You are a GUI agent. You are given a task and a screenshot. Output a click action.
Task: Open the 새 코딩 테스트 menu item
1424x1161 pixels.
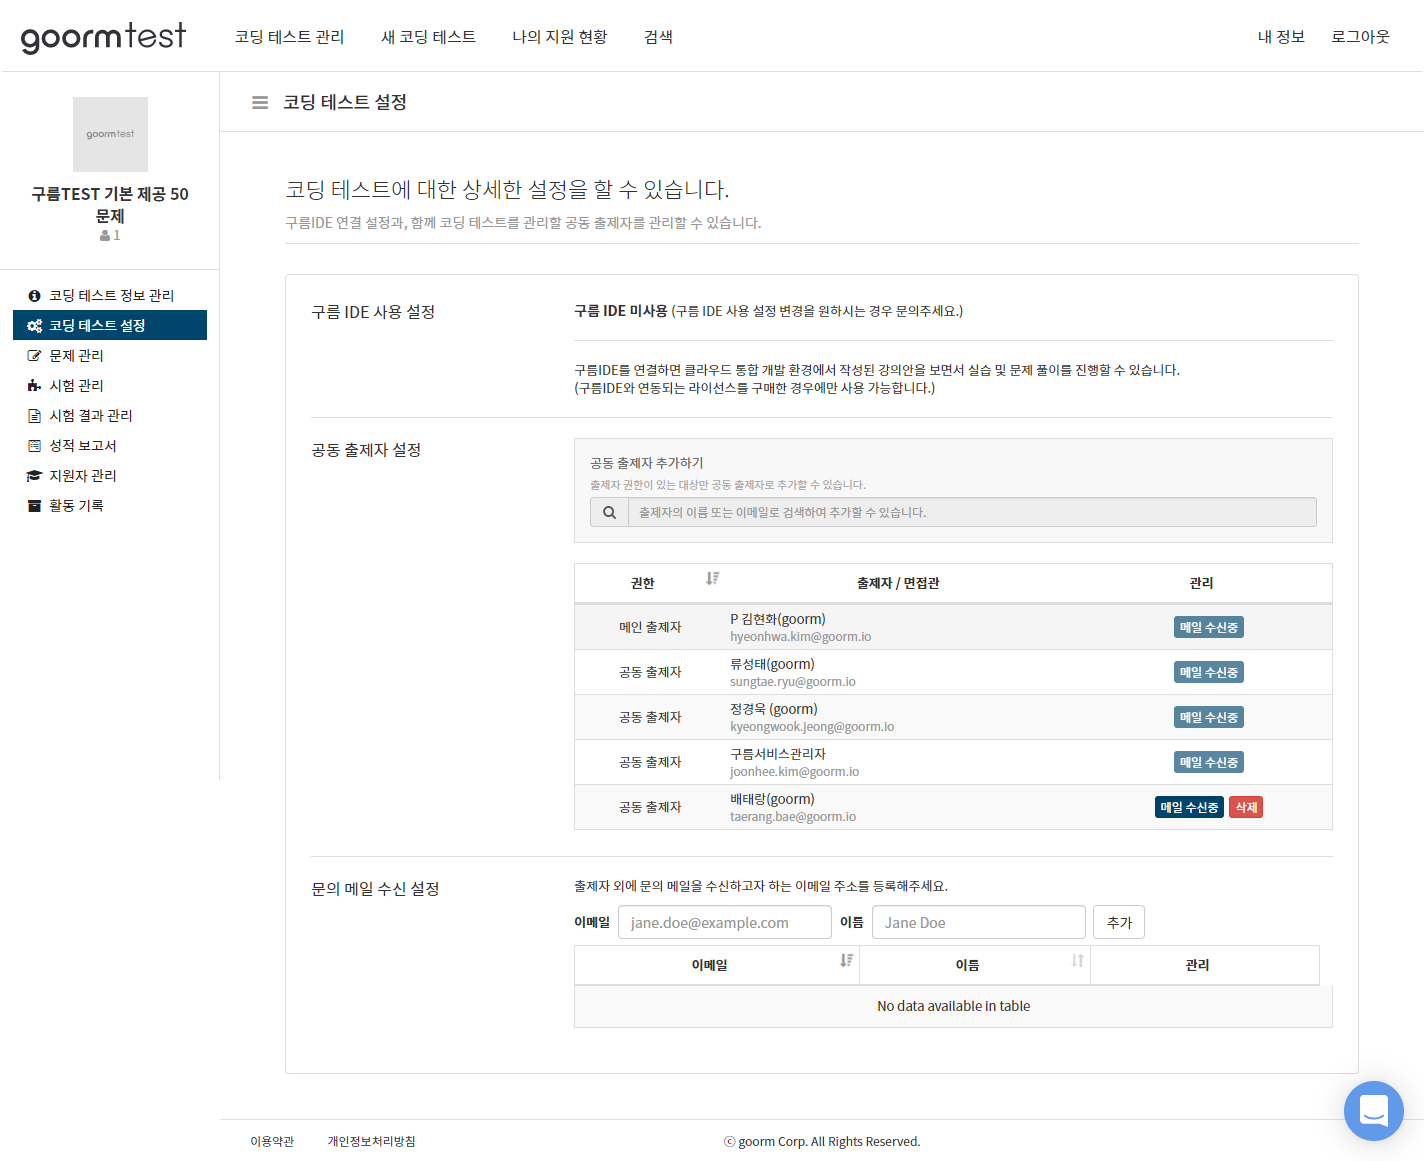pos(428,37)
